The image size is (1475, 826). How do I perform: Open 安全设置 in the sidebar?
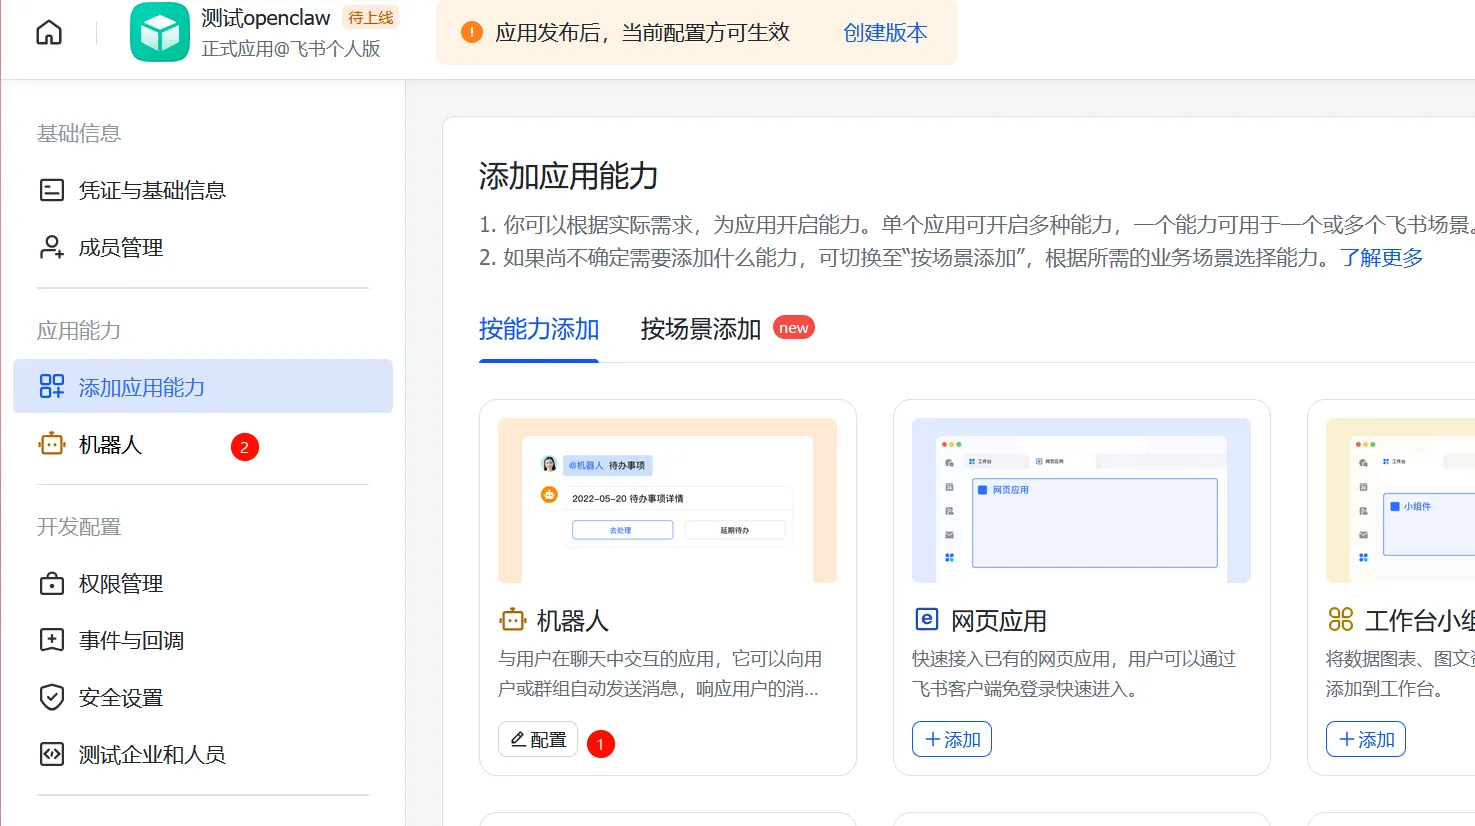click(203, 697)
